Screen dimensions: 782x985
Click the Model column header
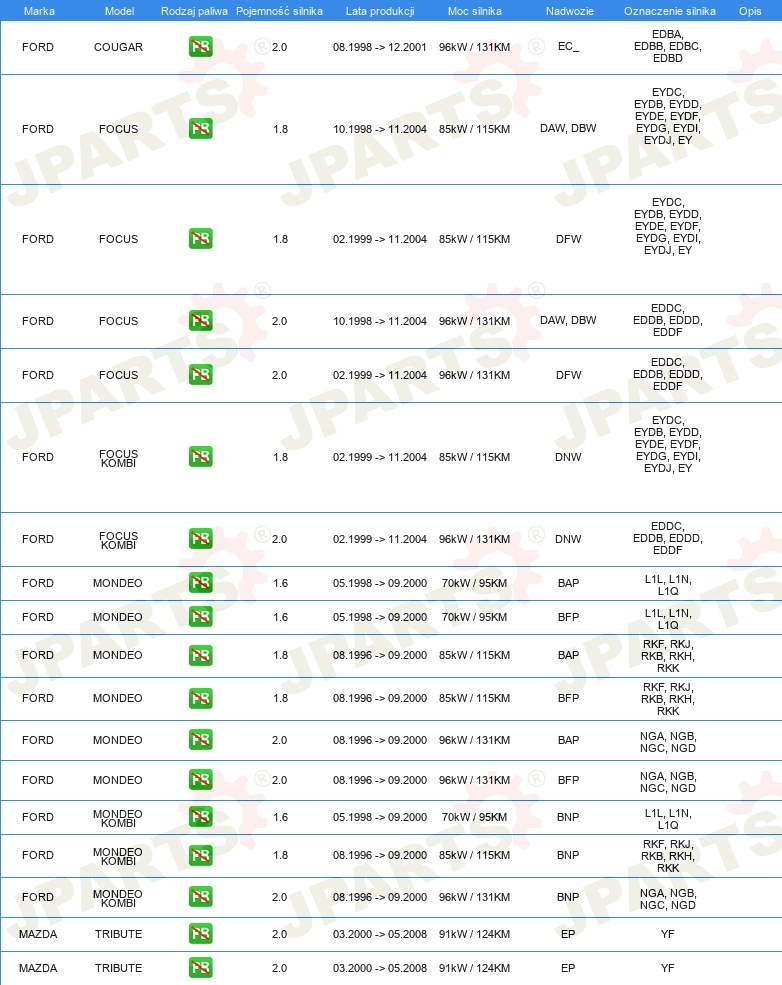[x=119, y=11]
